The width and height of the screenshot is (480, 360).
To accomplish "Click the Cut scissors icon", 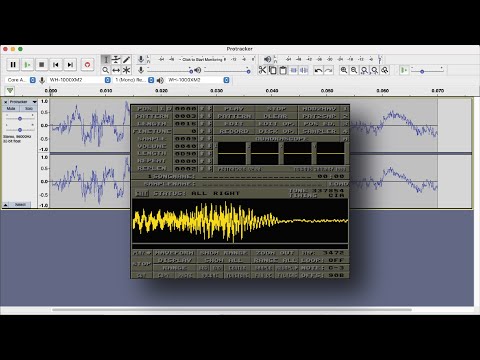I will point(262,70).
